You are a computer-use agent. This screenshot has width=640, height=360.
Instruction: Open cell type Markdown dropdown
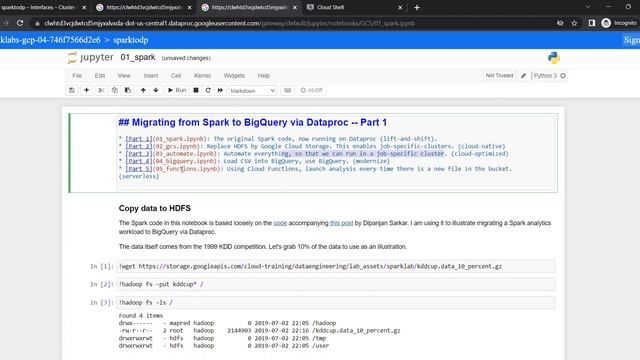click(x=253, y=91)
